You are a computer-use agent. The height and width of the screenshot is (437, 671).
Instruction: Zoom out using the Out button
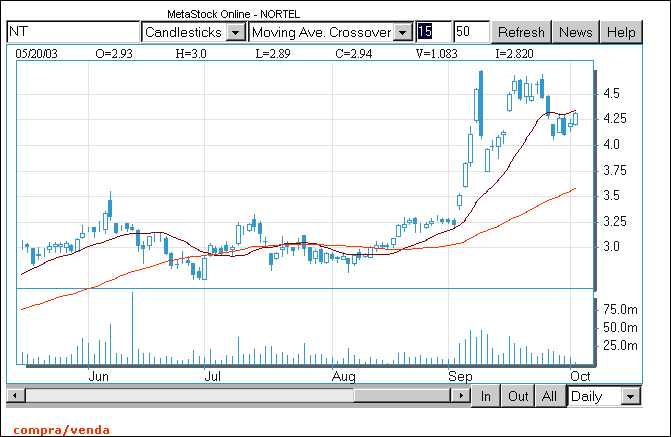click(518, 396)
